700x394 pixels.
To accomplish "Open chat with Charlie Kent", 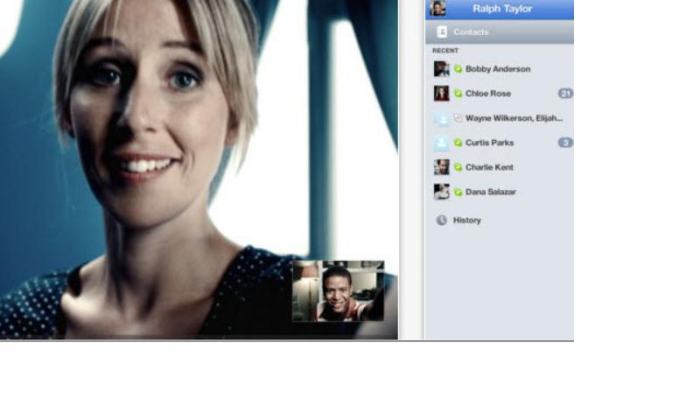I will [500, 167].
